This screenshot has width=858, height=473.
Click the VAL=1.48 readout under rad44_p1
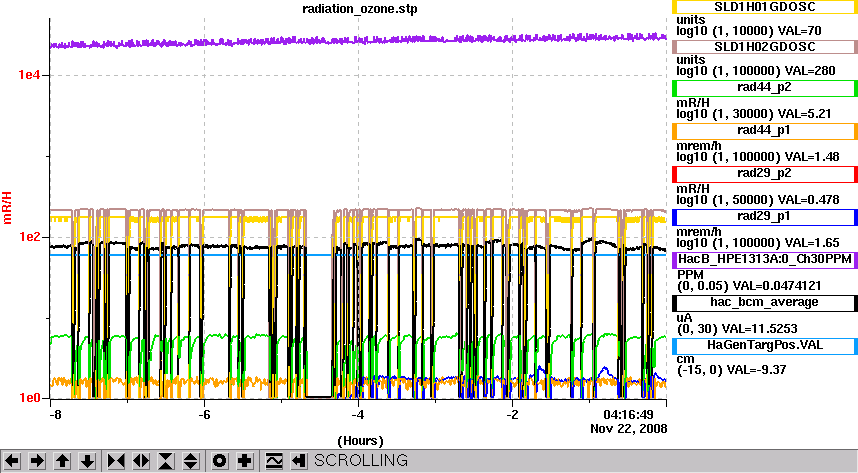[814, 157]
